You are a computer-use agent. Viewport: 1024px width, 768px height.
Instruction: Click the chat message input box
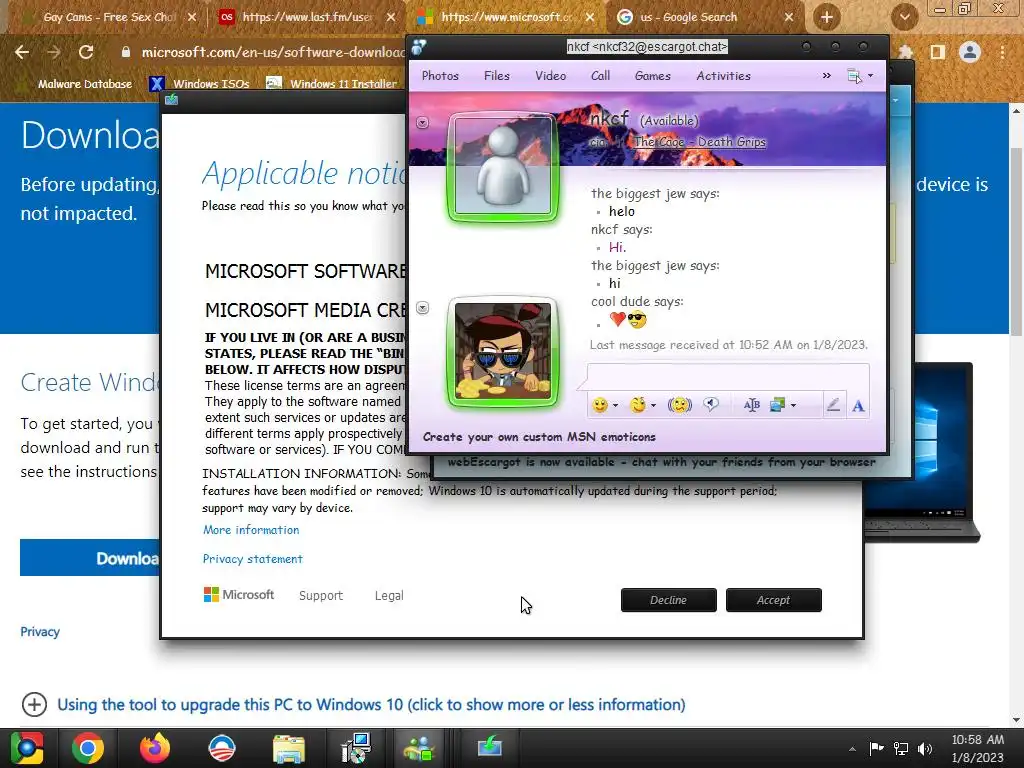[x=728, y=376]
